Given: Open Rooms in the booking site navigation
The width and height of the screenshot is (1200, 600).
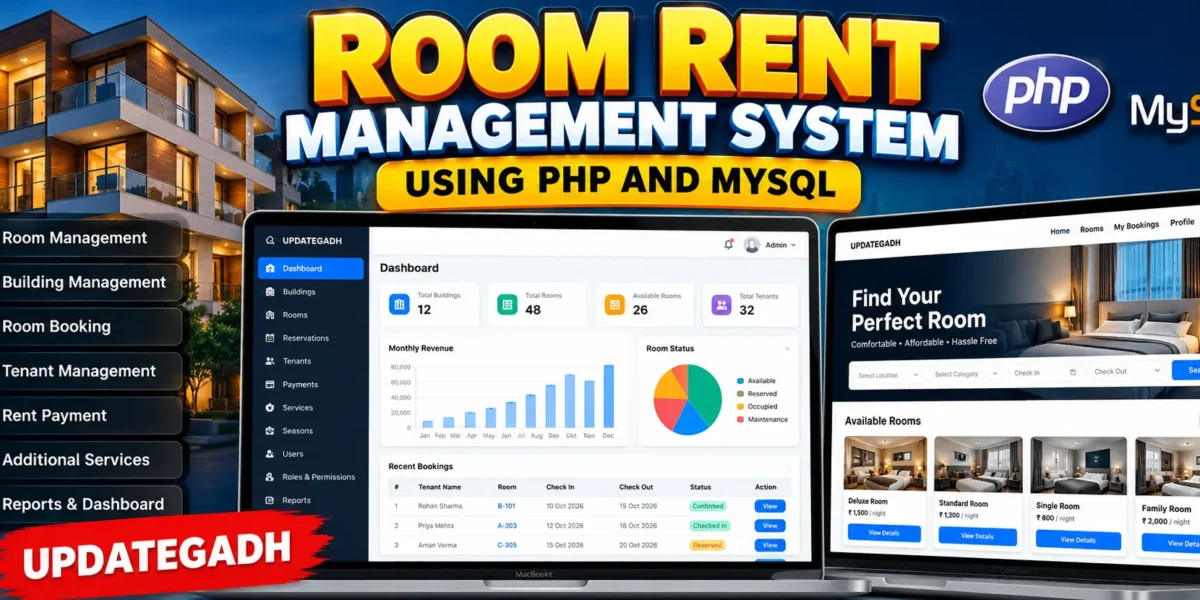Looking at the screenshot, I should point(1092,229).
